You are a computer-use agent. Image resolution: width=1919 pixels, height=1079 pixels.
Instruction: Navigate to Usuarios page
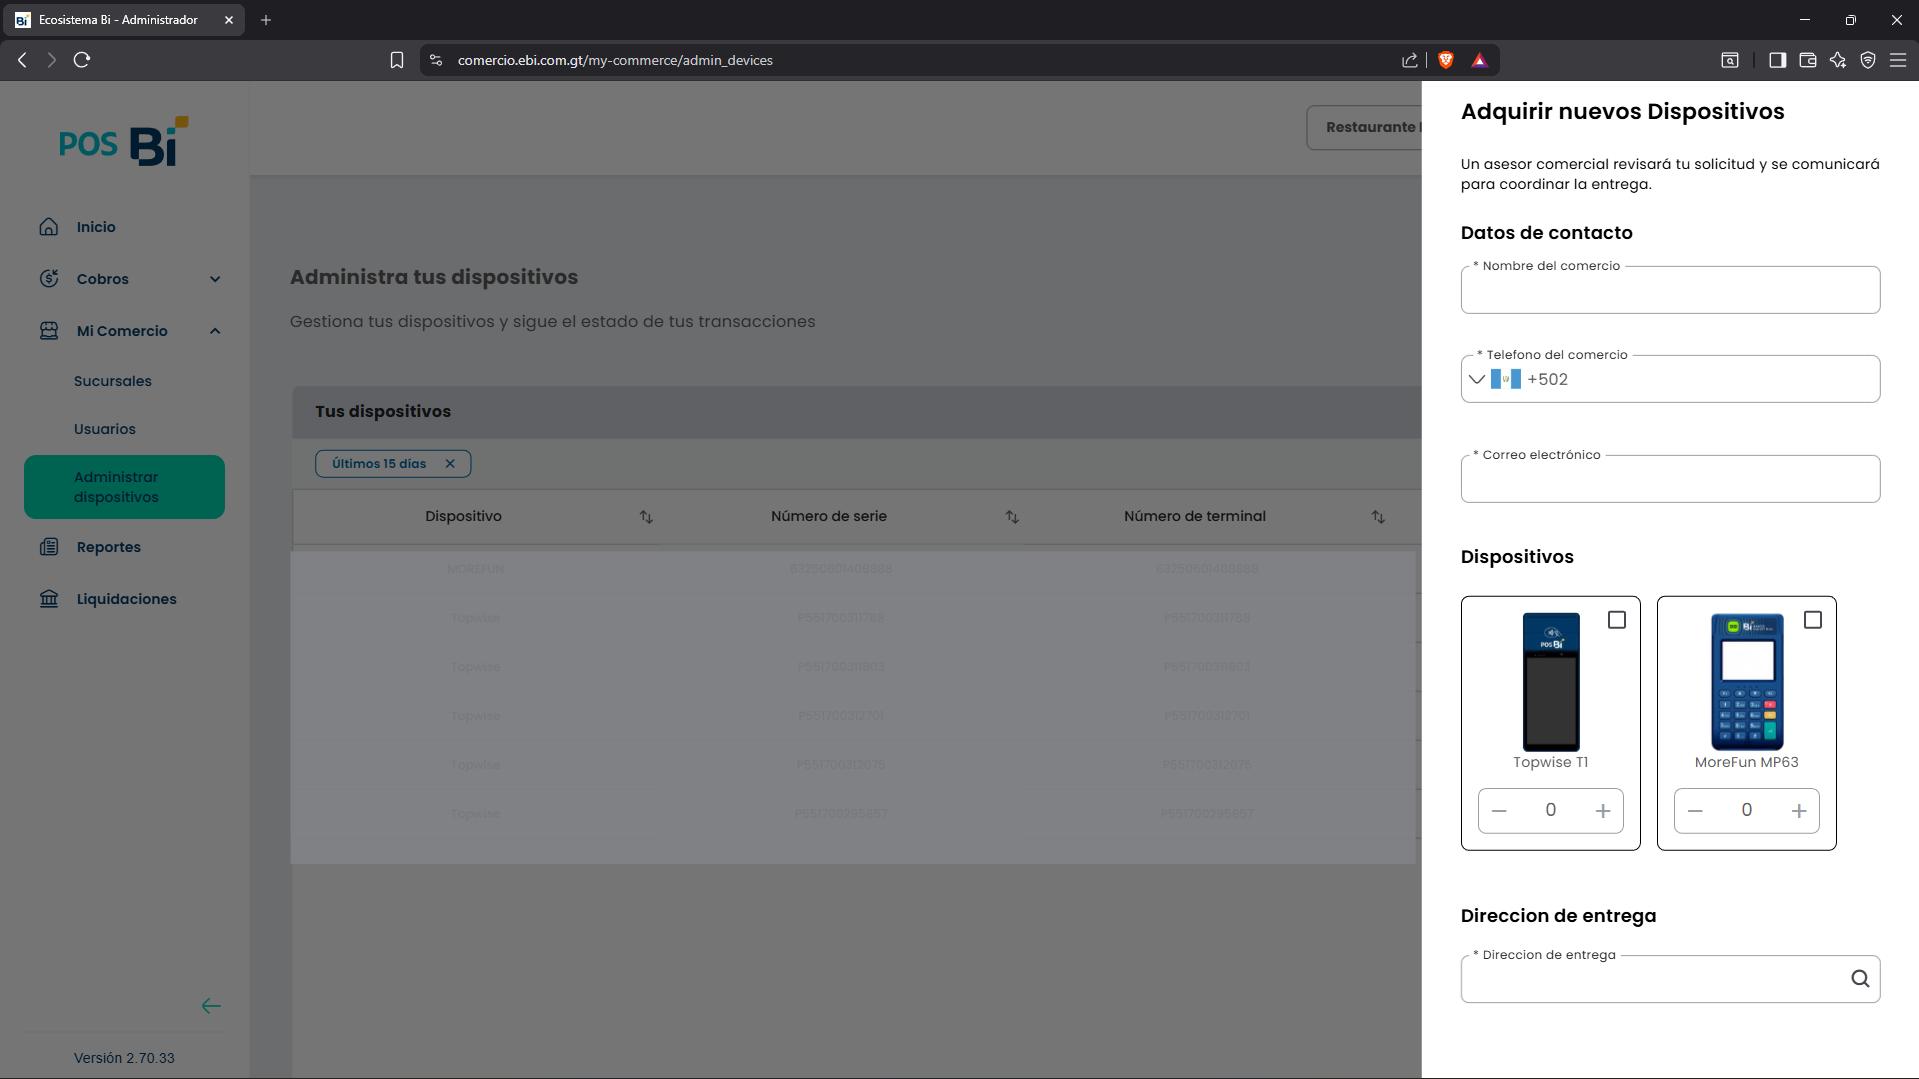tap(105, 429)
